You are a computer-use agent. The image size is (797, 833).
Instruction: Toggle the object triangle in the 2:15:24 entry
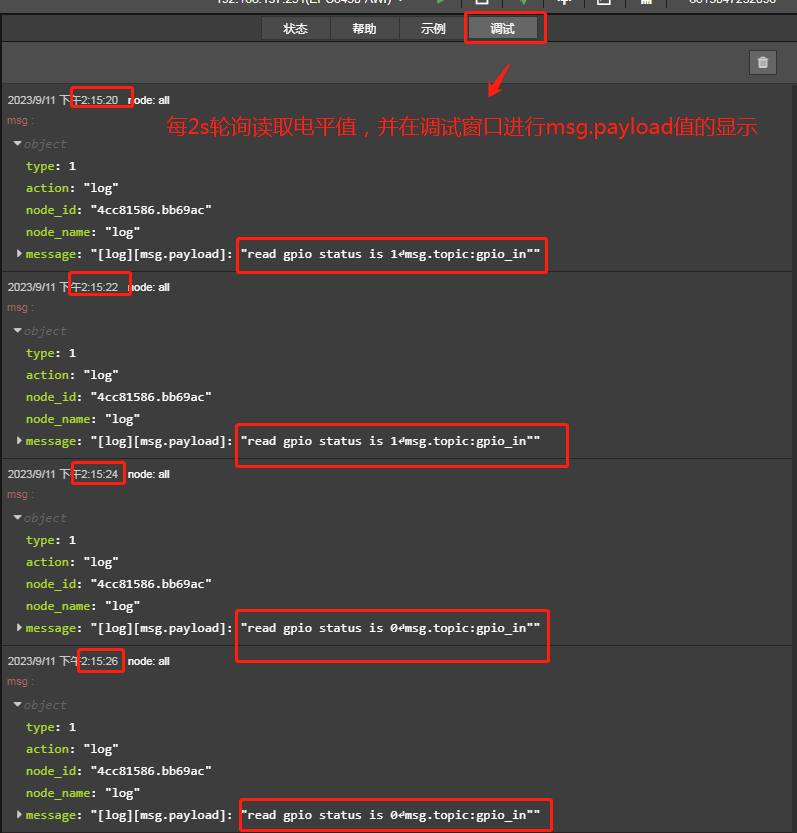pos(18,518)
